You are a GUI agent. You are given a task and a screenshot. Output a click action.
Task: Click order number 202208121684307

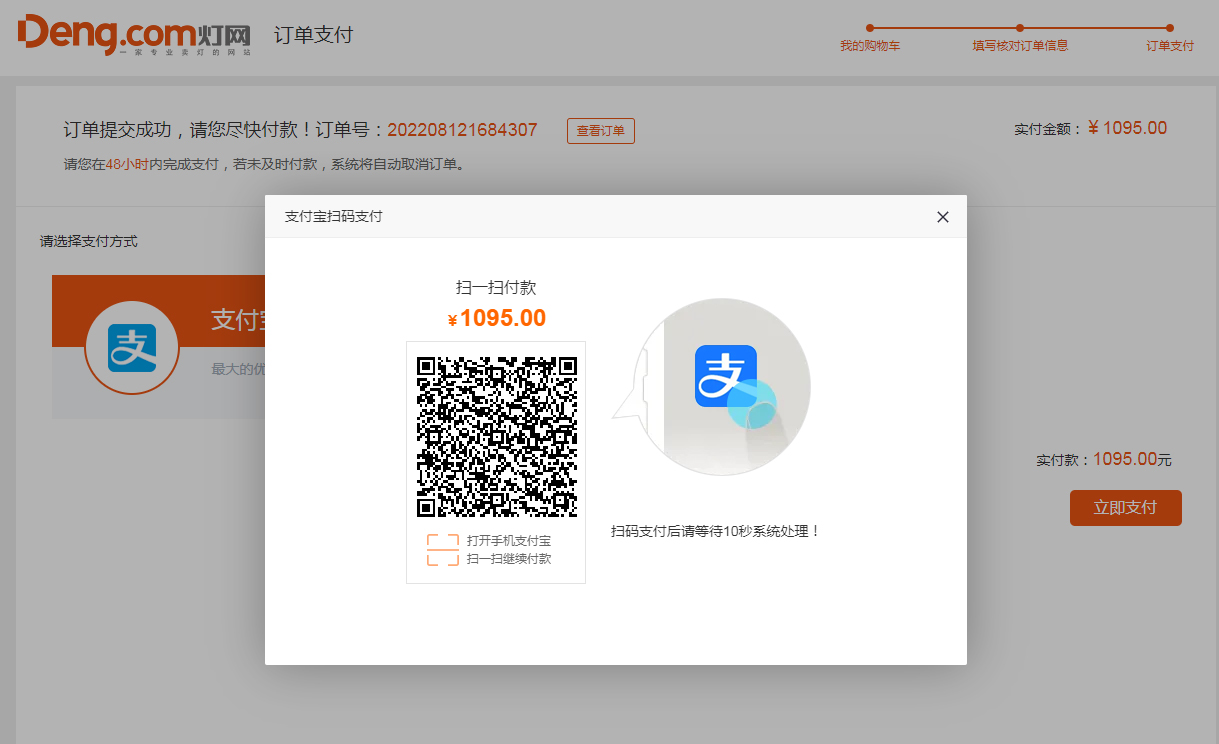click(x=462, y=130)
